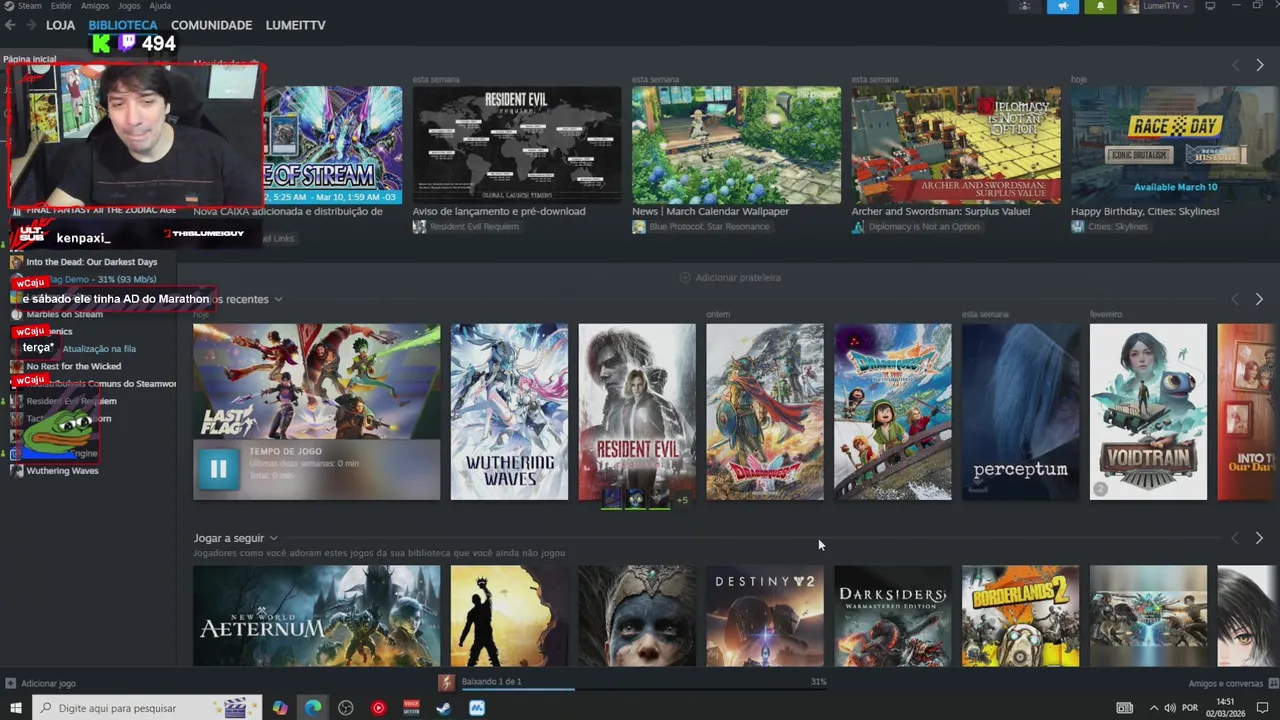Open Steam from the taskbar
Screen dimensions: 1280x720
[444, 708]
